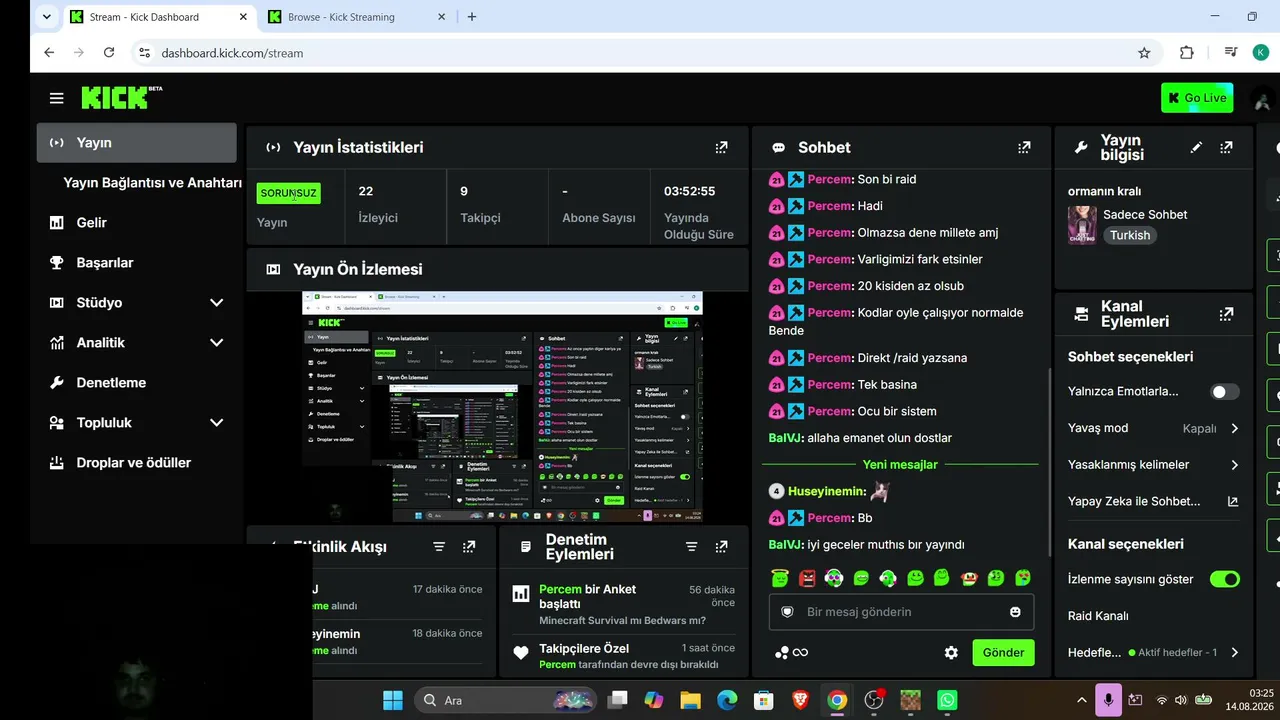This screenshot has width=1280, height=720.
Task: Click BalVJ username in last chat message
Action: (x=786, y=545)
